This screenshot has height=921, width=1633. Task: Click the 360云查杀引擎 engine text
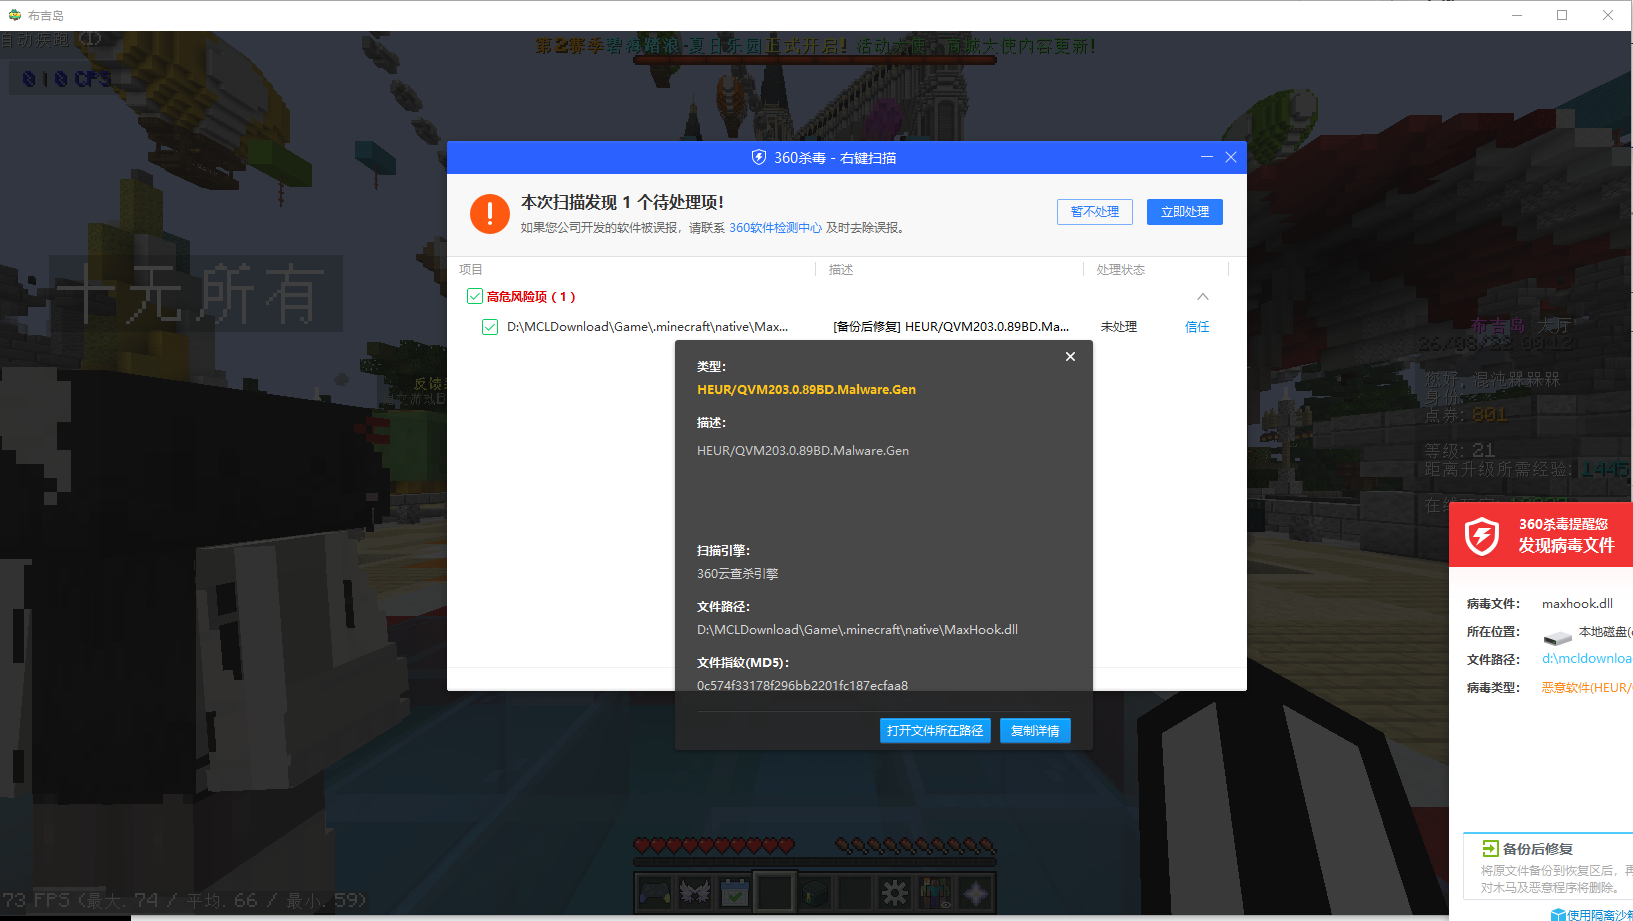(x=737, y=574)
